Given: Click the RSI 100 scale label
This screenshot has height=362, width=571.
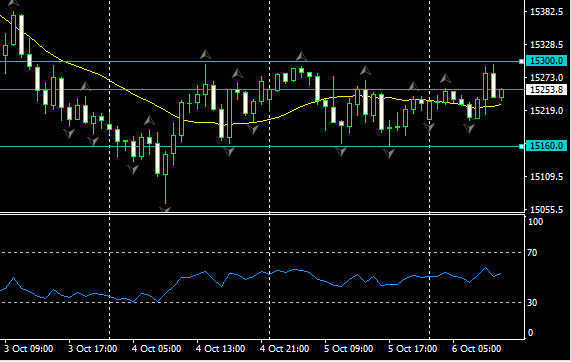Looking at the screenshot, I should click(535, 222).
